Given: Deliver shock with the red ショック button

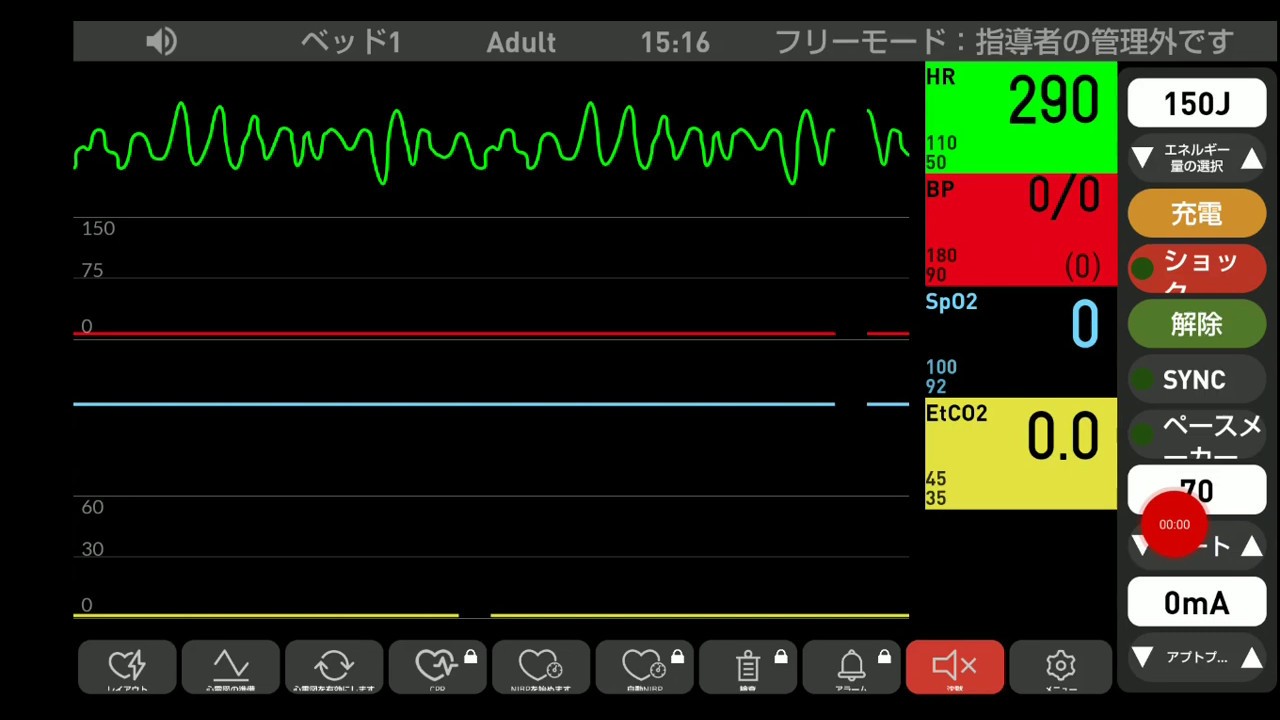Looking at the screenshot, I should pos(1197,268).
